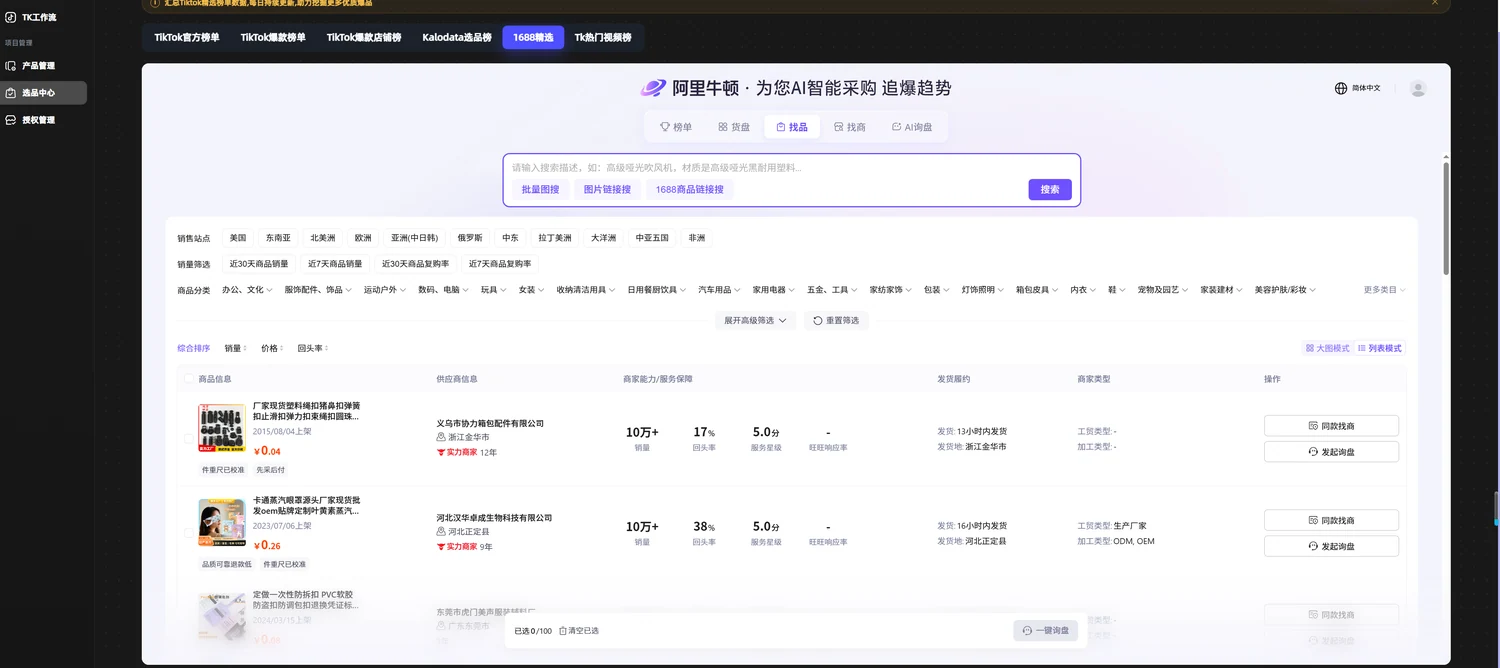Switch to the 货盘 tab
Image resolution: width=1500 pixels, height=668 pixels.
click(734, 127)
